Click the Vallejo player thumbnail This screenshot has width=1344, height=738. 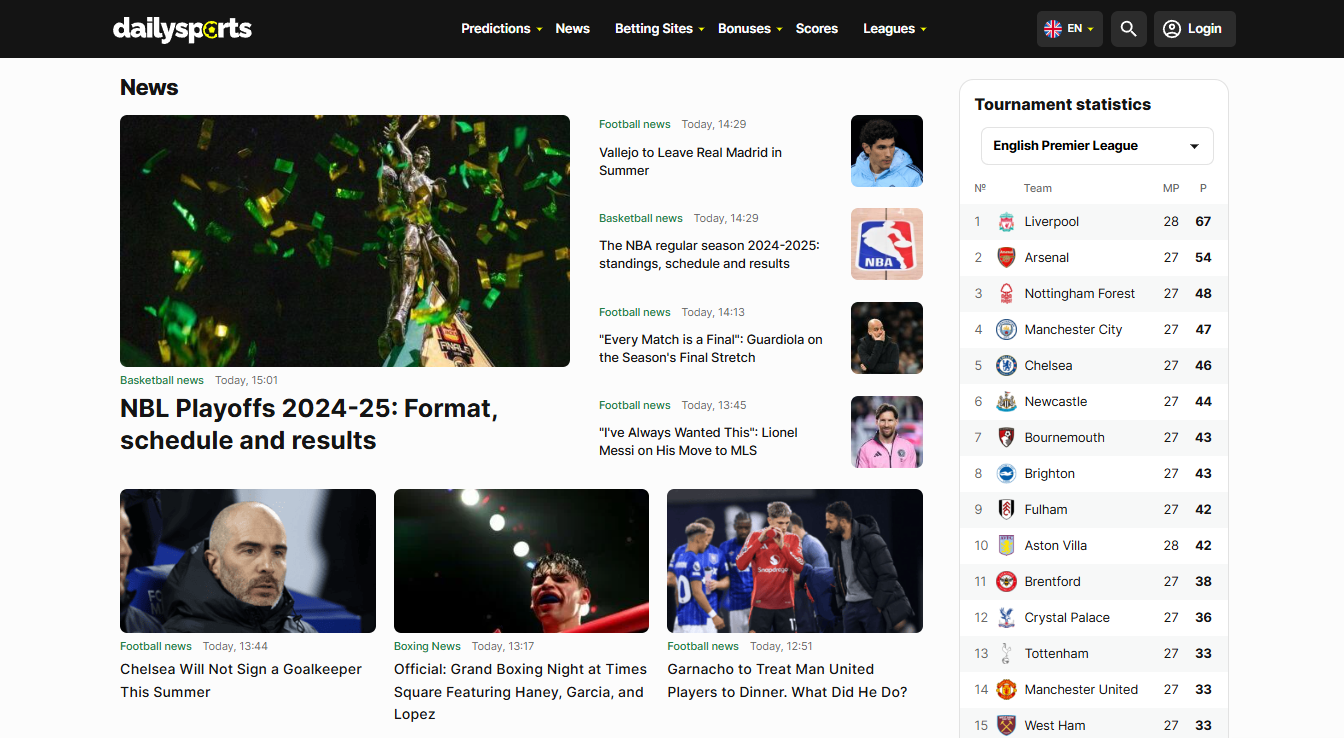tap(887, 151)
